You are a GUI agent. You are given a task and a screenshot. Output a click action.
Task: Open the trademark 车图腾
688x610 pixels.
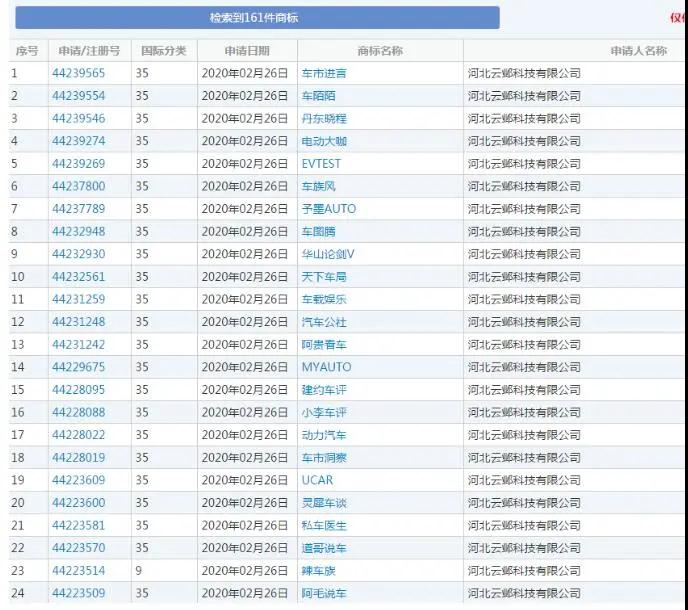click(x=319, y=231)
